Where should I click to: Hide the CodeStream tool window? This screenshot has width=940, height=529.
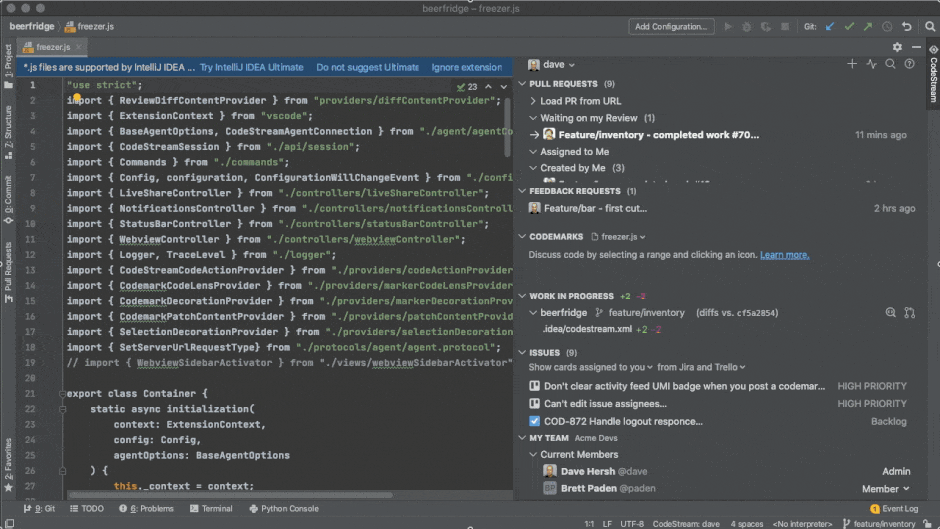pos(916,47)
